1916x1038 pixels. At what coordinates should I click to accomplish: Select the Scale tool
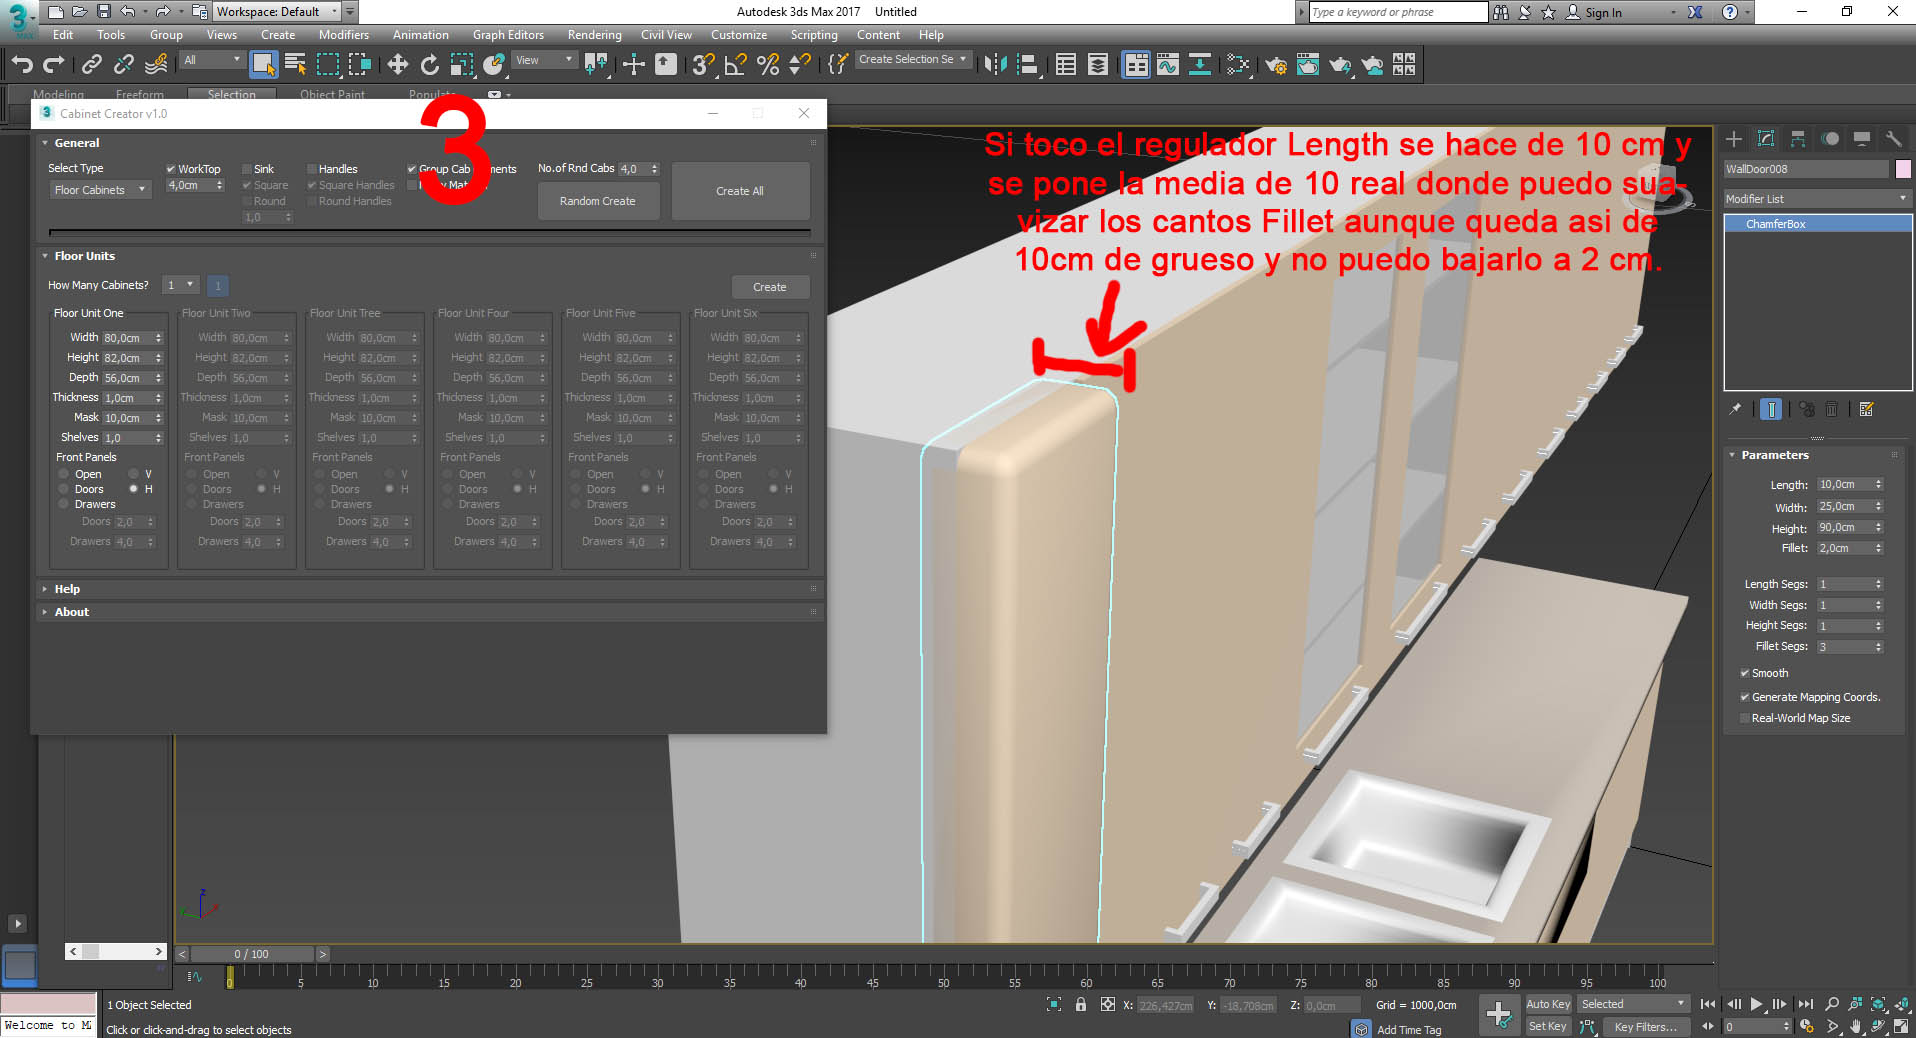[x=461, y=65]
